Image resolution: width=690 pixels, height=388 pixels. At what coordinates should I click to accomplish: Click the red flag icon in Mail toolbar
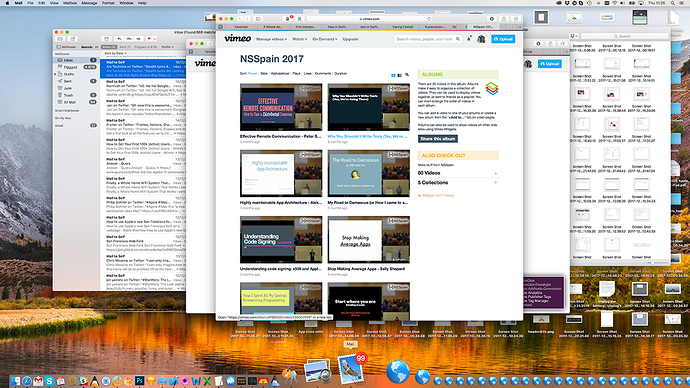coord(149,39)
